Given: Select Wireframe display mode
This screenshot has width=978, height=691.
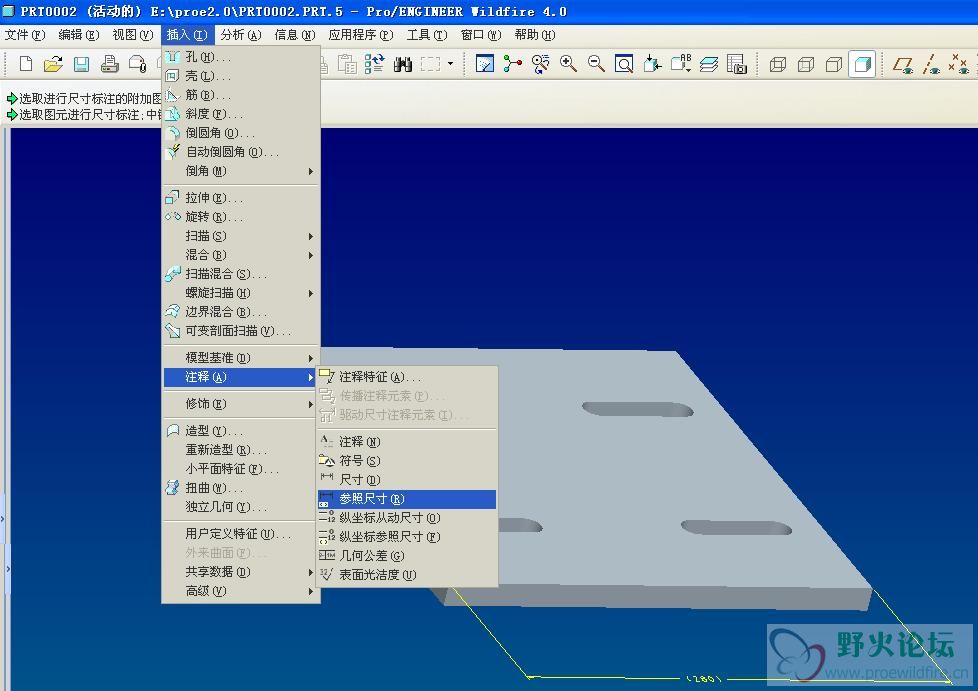Looking at the screenshot, I should point(778,64).
